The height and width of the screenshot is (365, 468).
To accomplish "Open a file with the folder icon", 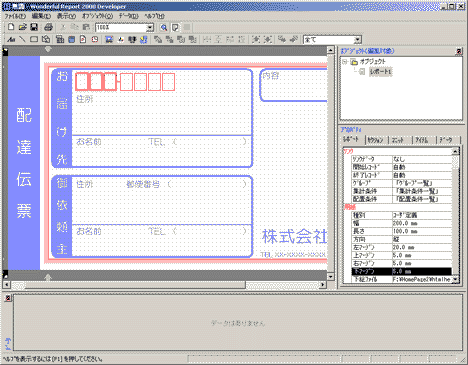I will coord(22,27).
